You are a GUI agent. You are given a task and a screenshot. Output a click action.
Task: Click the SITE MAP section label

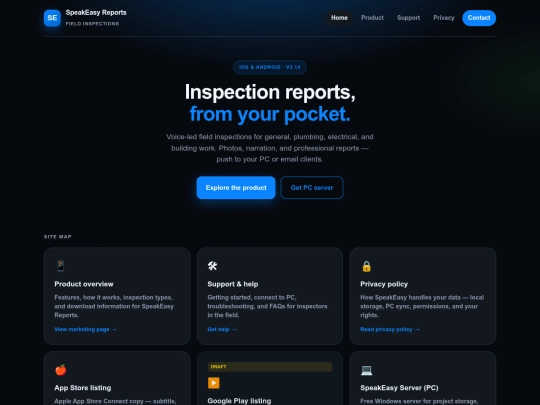pyautogui.click(x=58, y=237)
